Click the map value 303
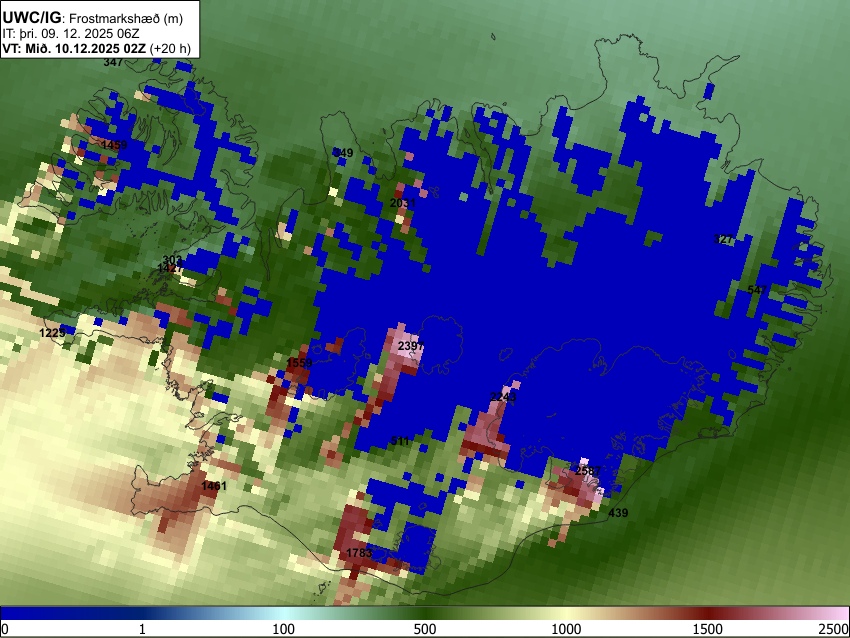 pyautogui.click(x=172, y=260)
